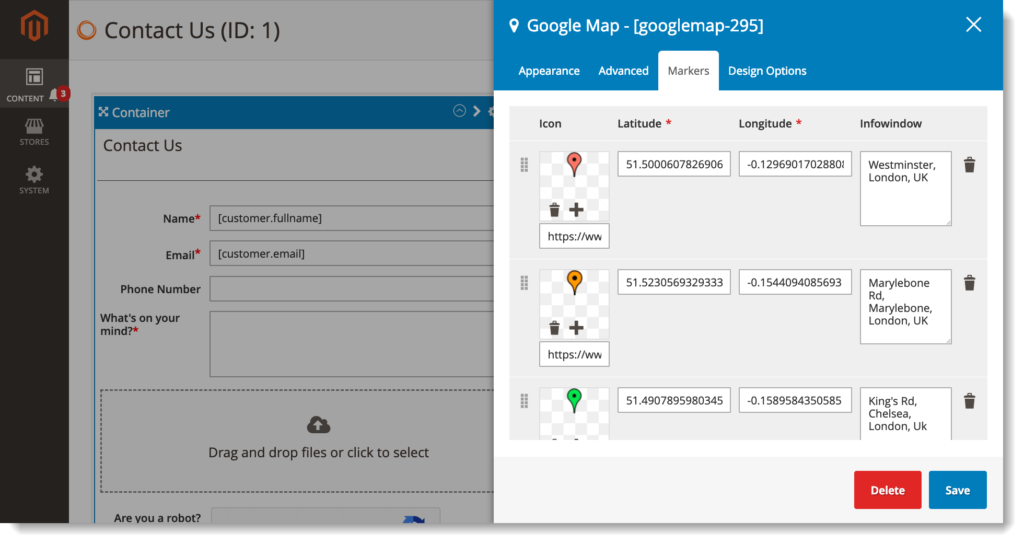Image resolution: width=1024 pixels, height=544 pixels.
Task: Edit longitude -0.1544094085693 field
Action: click(x=795, y=282)
